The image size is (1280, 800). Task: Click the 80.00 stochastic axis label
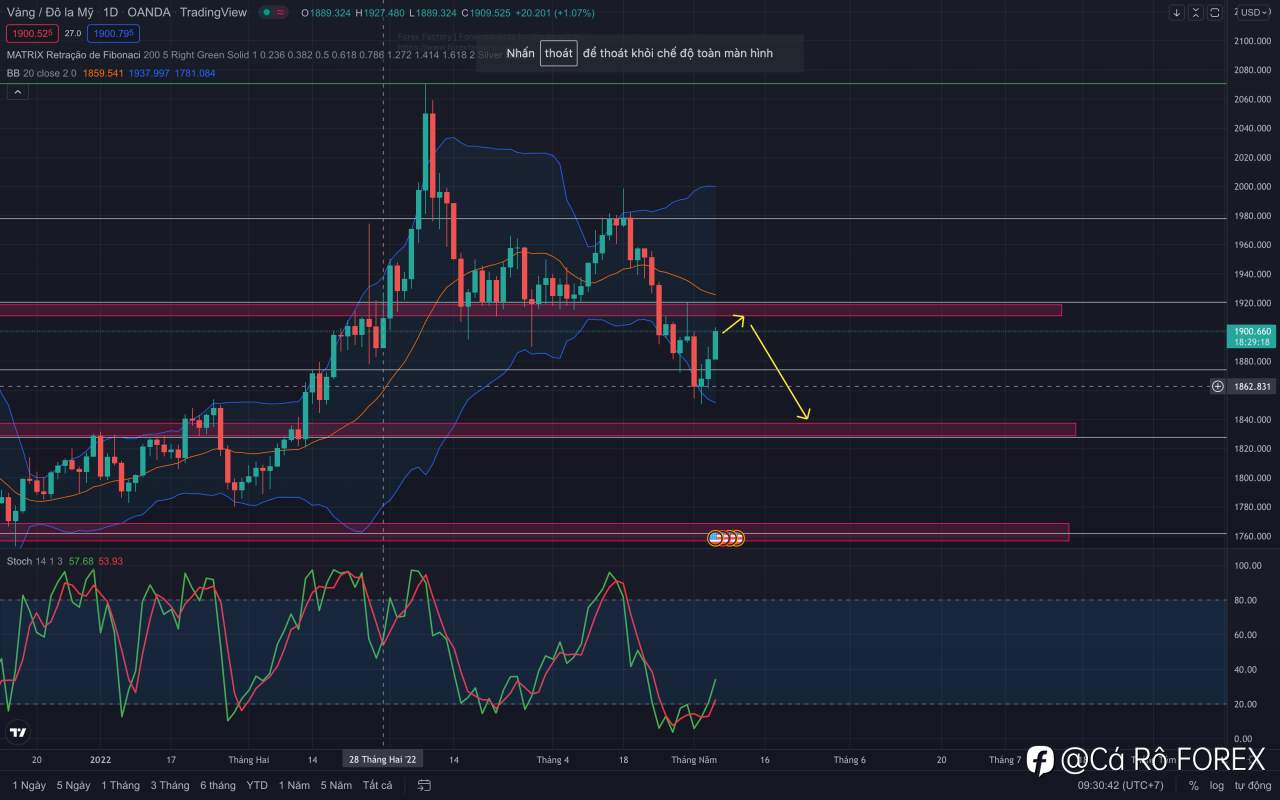coord(1245,600)
